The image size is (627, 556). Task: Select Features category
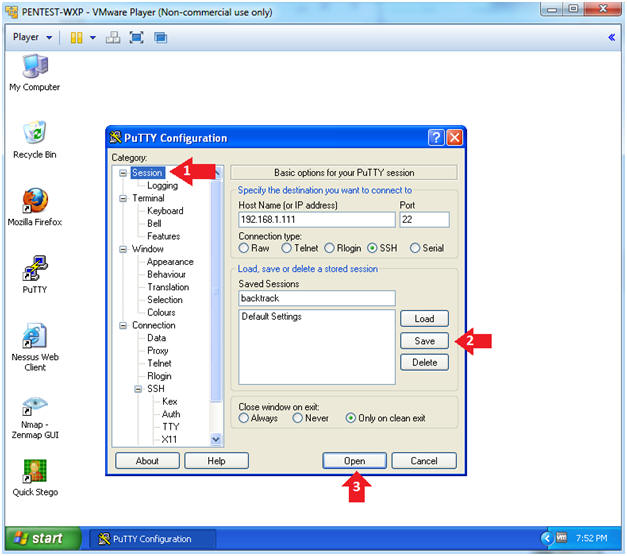click(164, 236)
